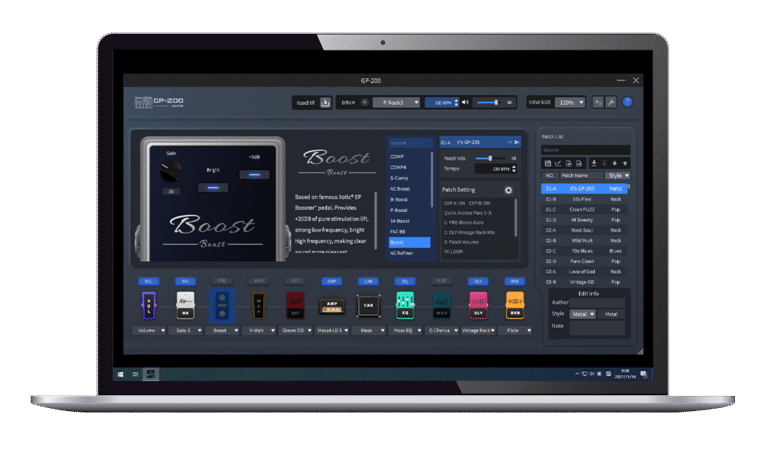Select the WAH pedal icon
This screenshot has height=465, width=768.
pyautogui.click(x=259, y=305)
